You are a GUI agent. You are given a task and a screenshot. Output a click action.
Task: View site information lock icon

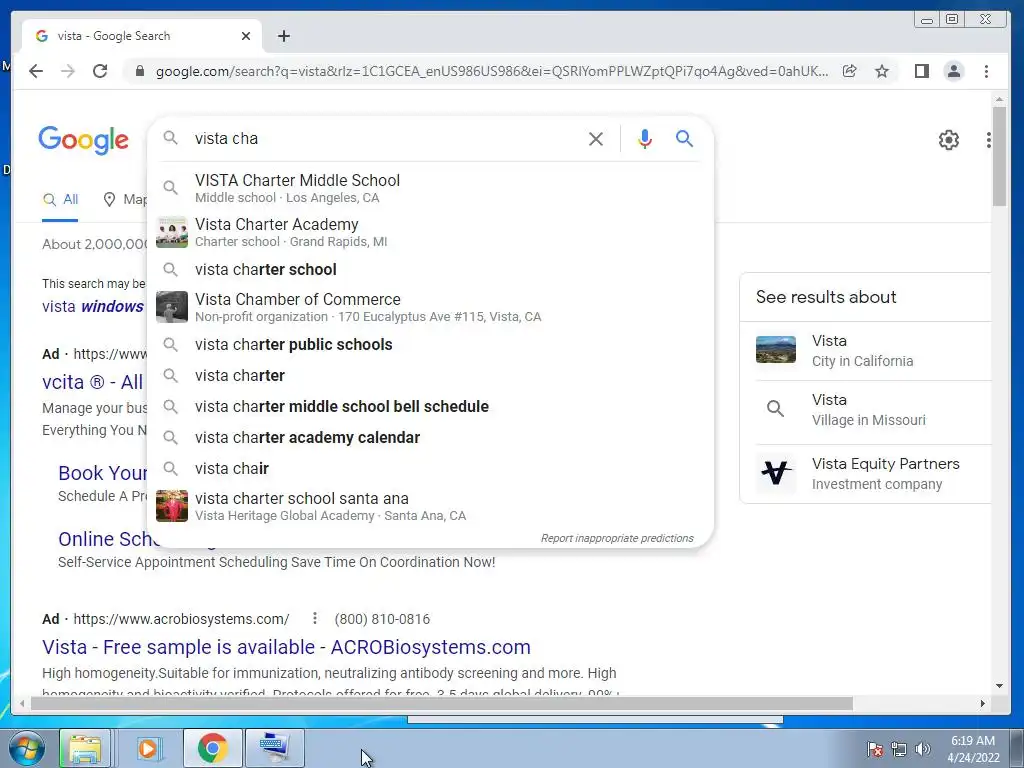(x=139, y=71)
